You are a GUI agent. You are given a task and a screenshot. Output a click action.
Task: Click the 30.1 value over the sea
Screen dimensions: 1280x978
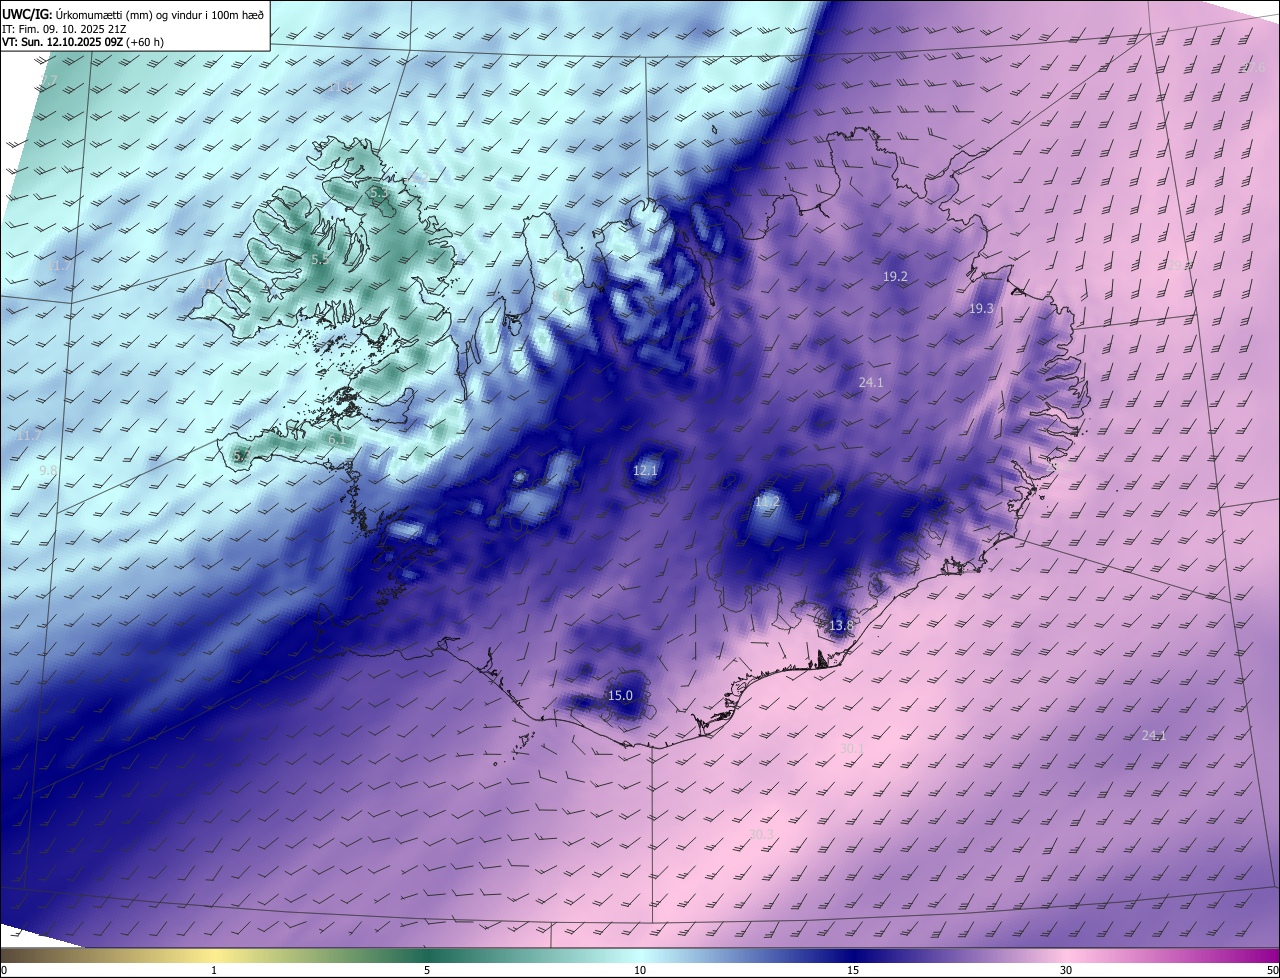pyautogui.click(x=851, y=748)
